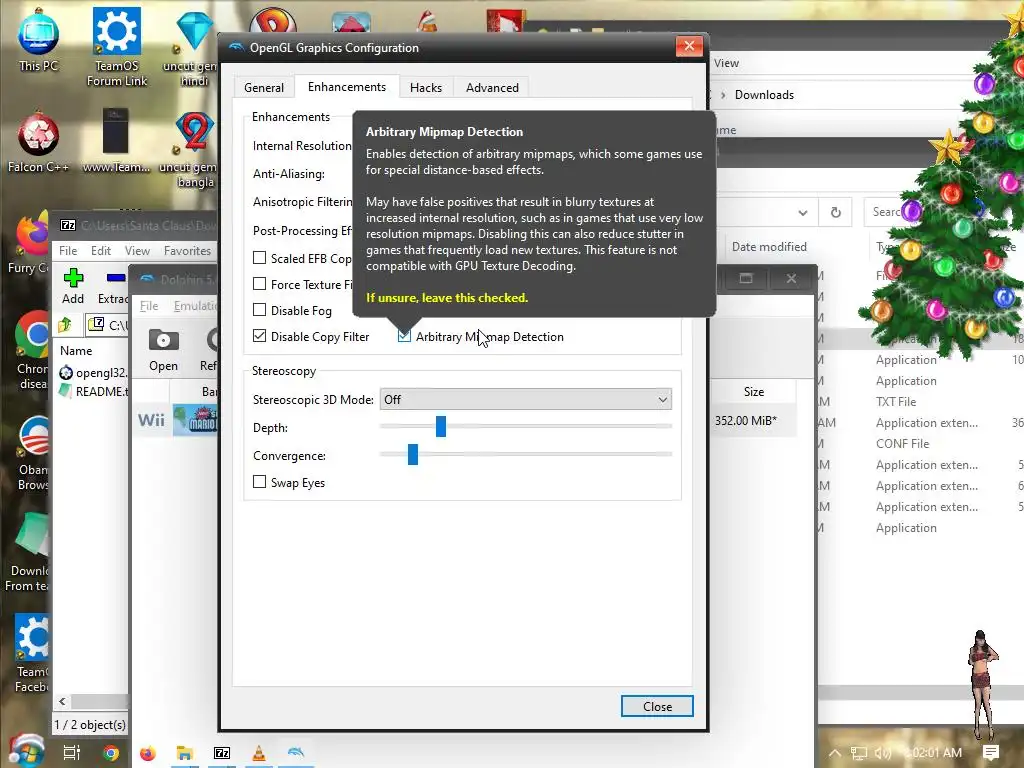Select the Enhancements tab
This screenshot has width=1024, height=768.
(x=347, y=87)
